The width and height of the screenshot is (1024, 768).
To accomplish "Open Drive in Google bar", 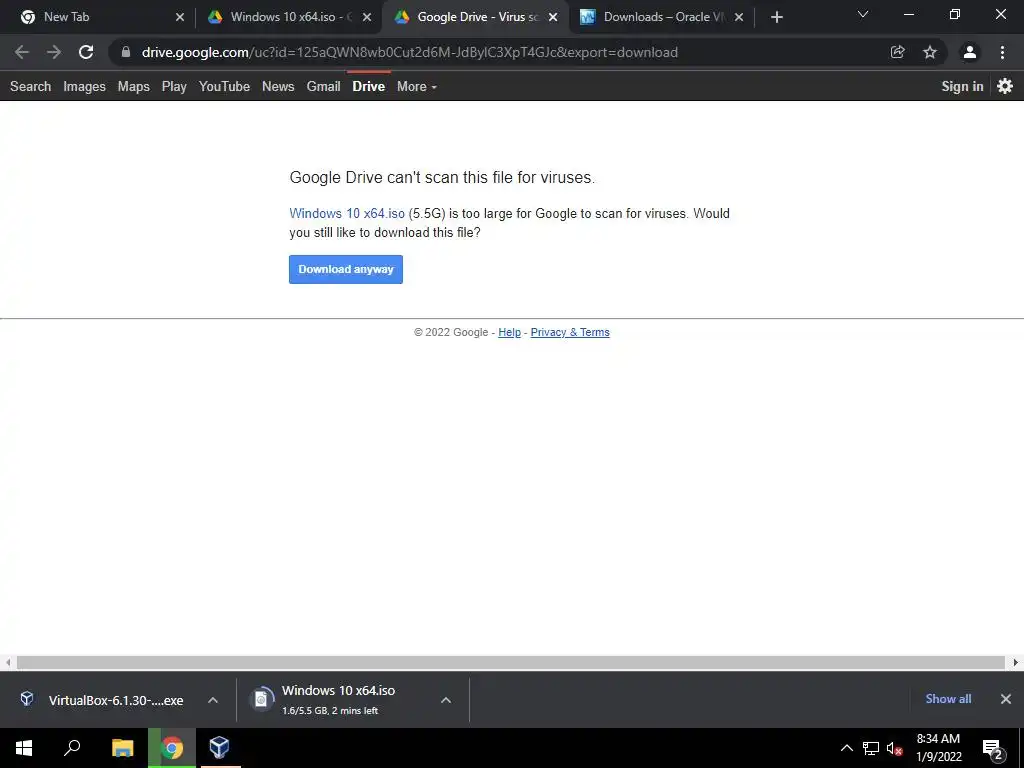I will click(369, 86).
